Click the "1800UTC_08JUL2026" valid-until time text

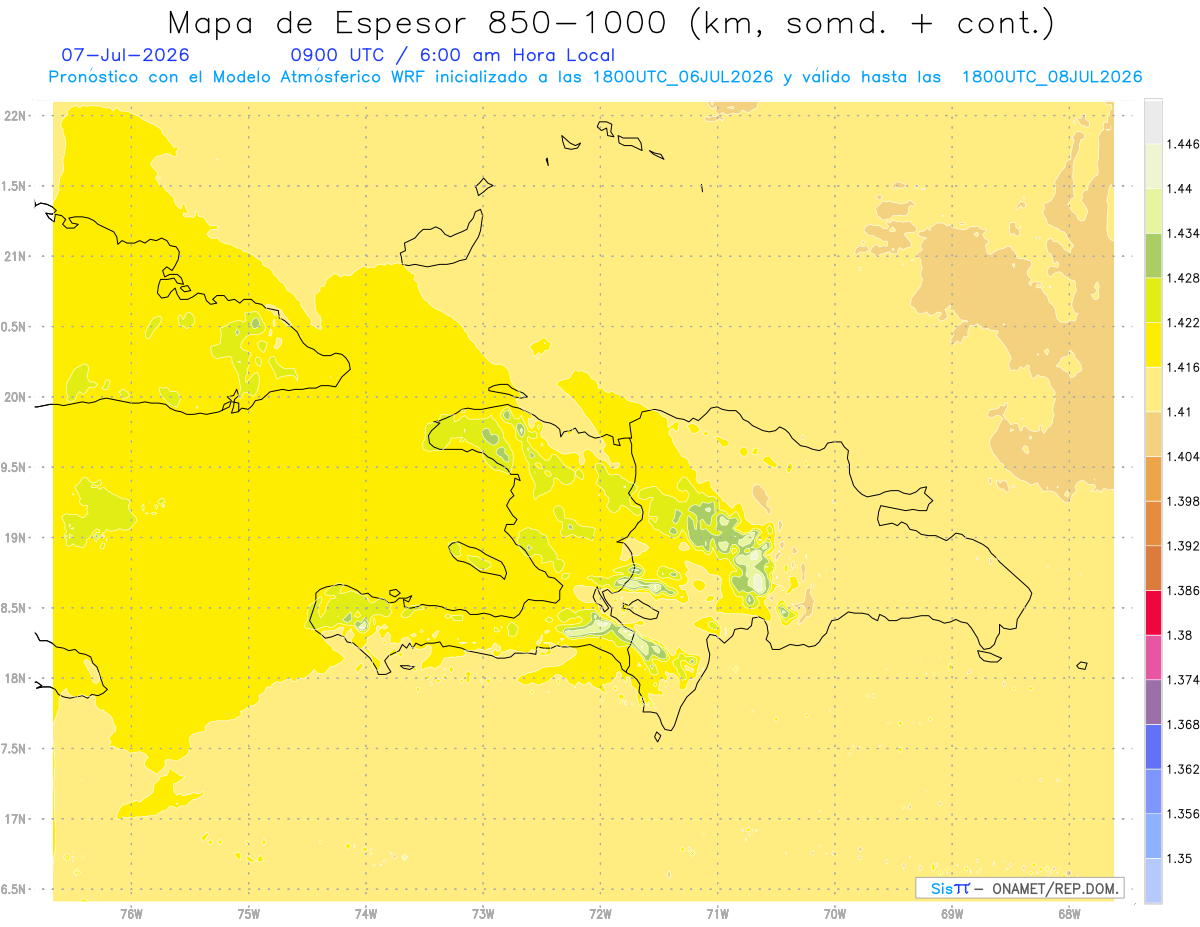[1052, 77]
